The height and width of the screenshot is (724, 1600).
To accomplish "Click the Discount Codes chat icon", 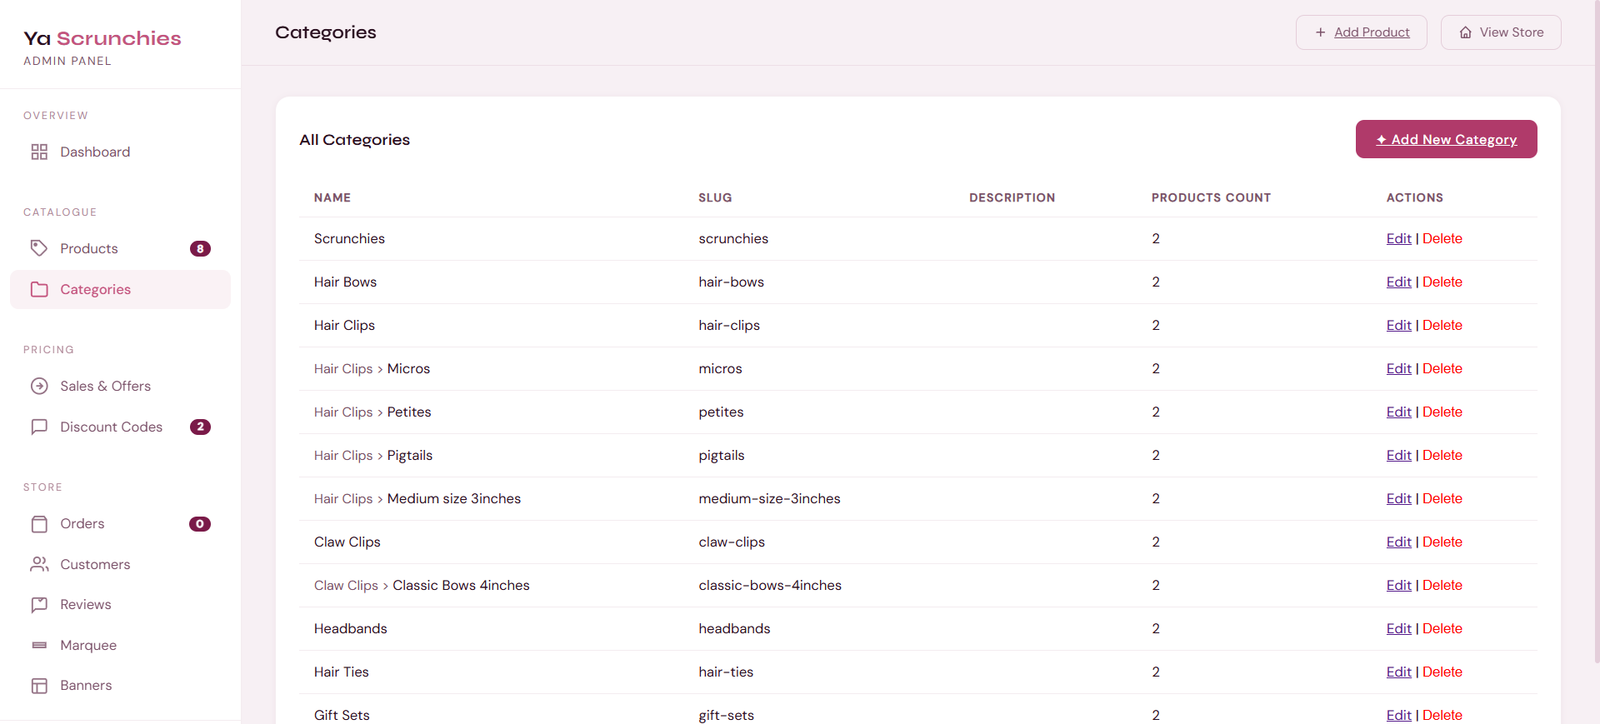I will 39,427.
